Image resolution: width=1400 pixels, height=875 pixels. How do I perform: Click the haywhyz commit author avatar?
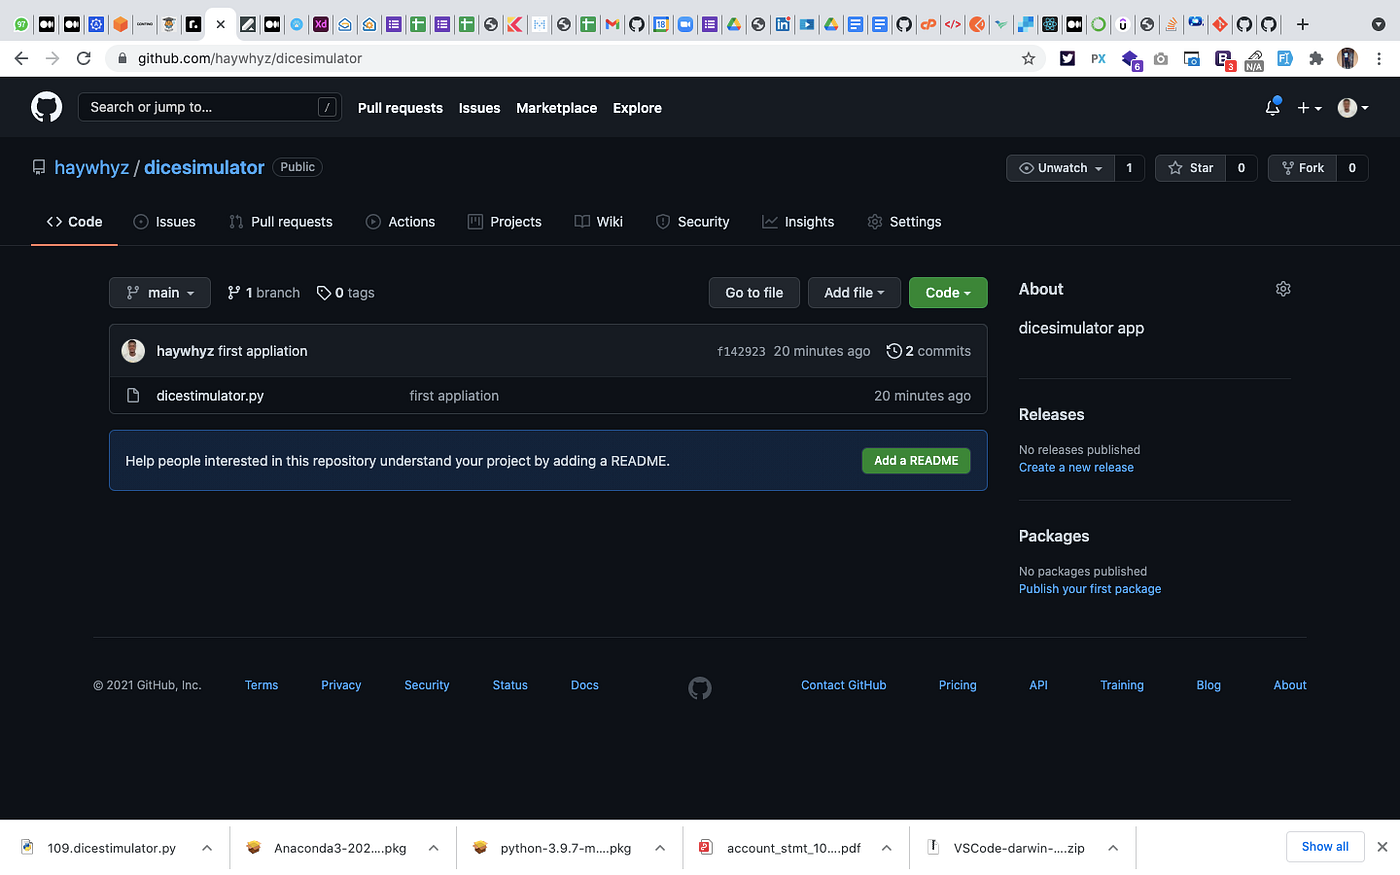pyautogui.click(x=133, y=351)
